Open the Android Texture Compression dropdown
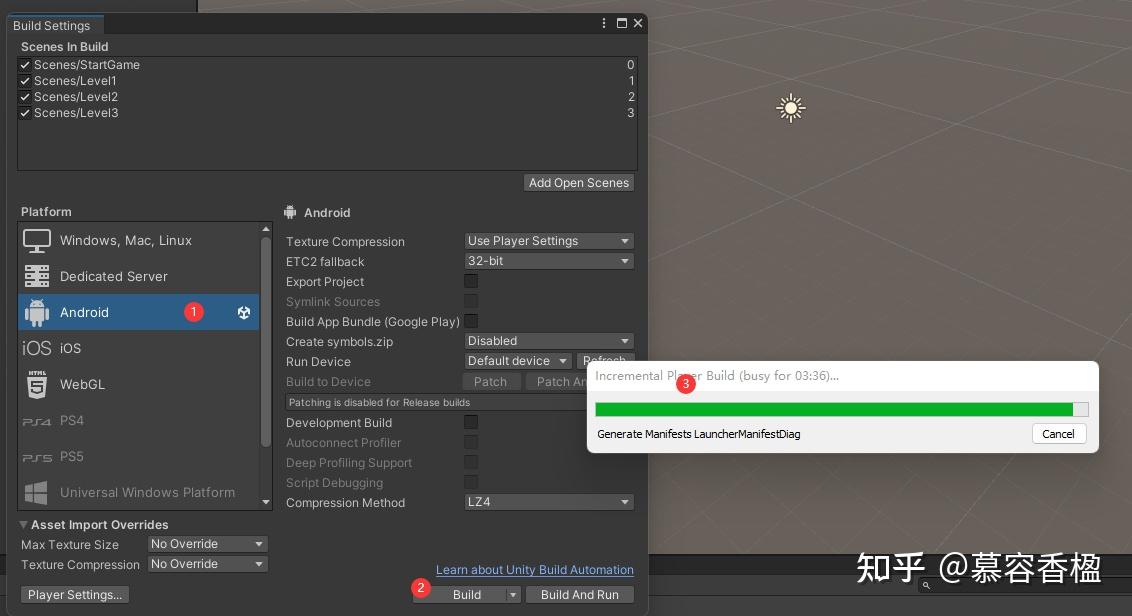The height and width of the screenshot is (616, 1132). tap(549, 240)
